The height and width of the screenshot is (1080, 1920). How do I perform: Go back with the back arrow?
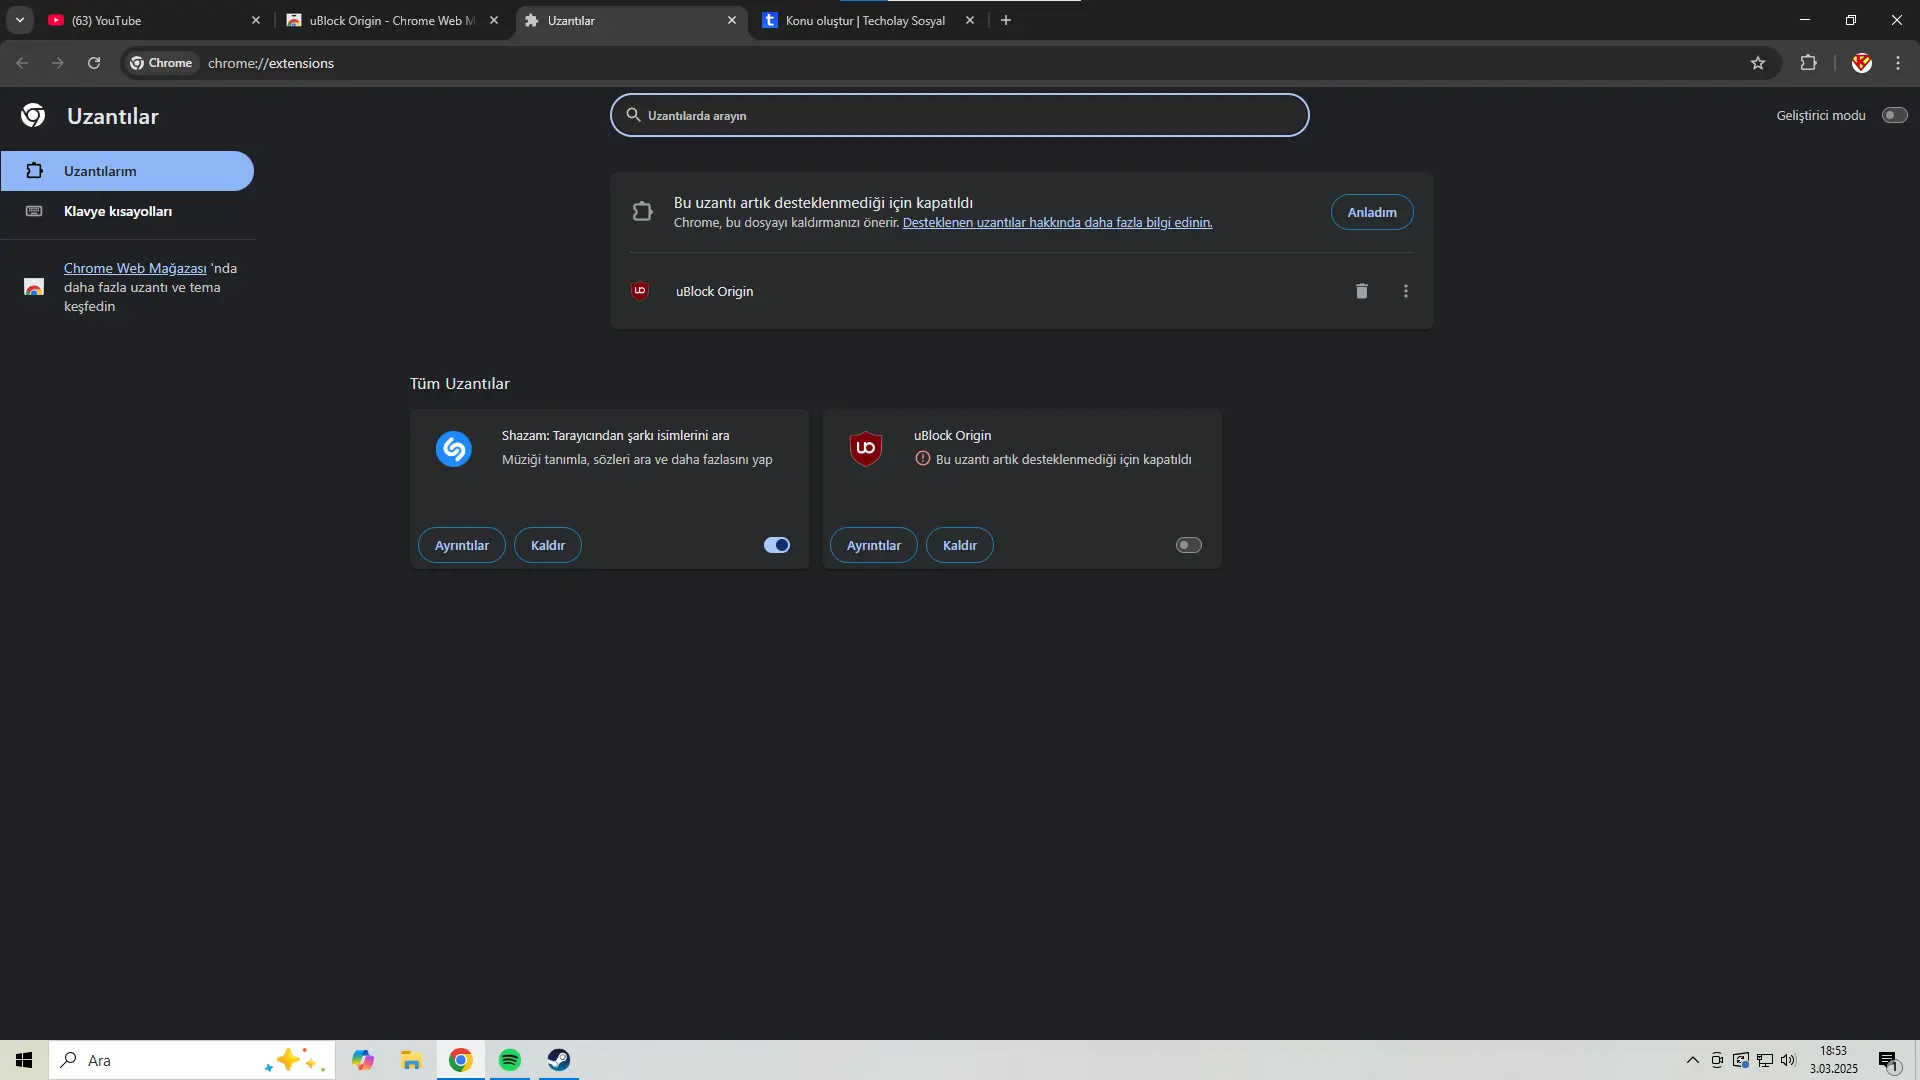pos(22,63)
